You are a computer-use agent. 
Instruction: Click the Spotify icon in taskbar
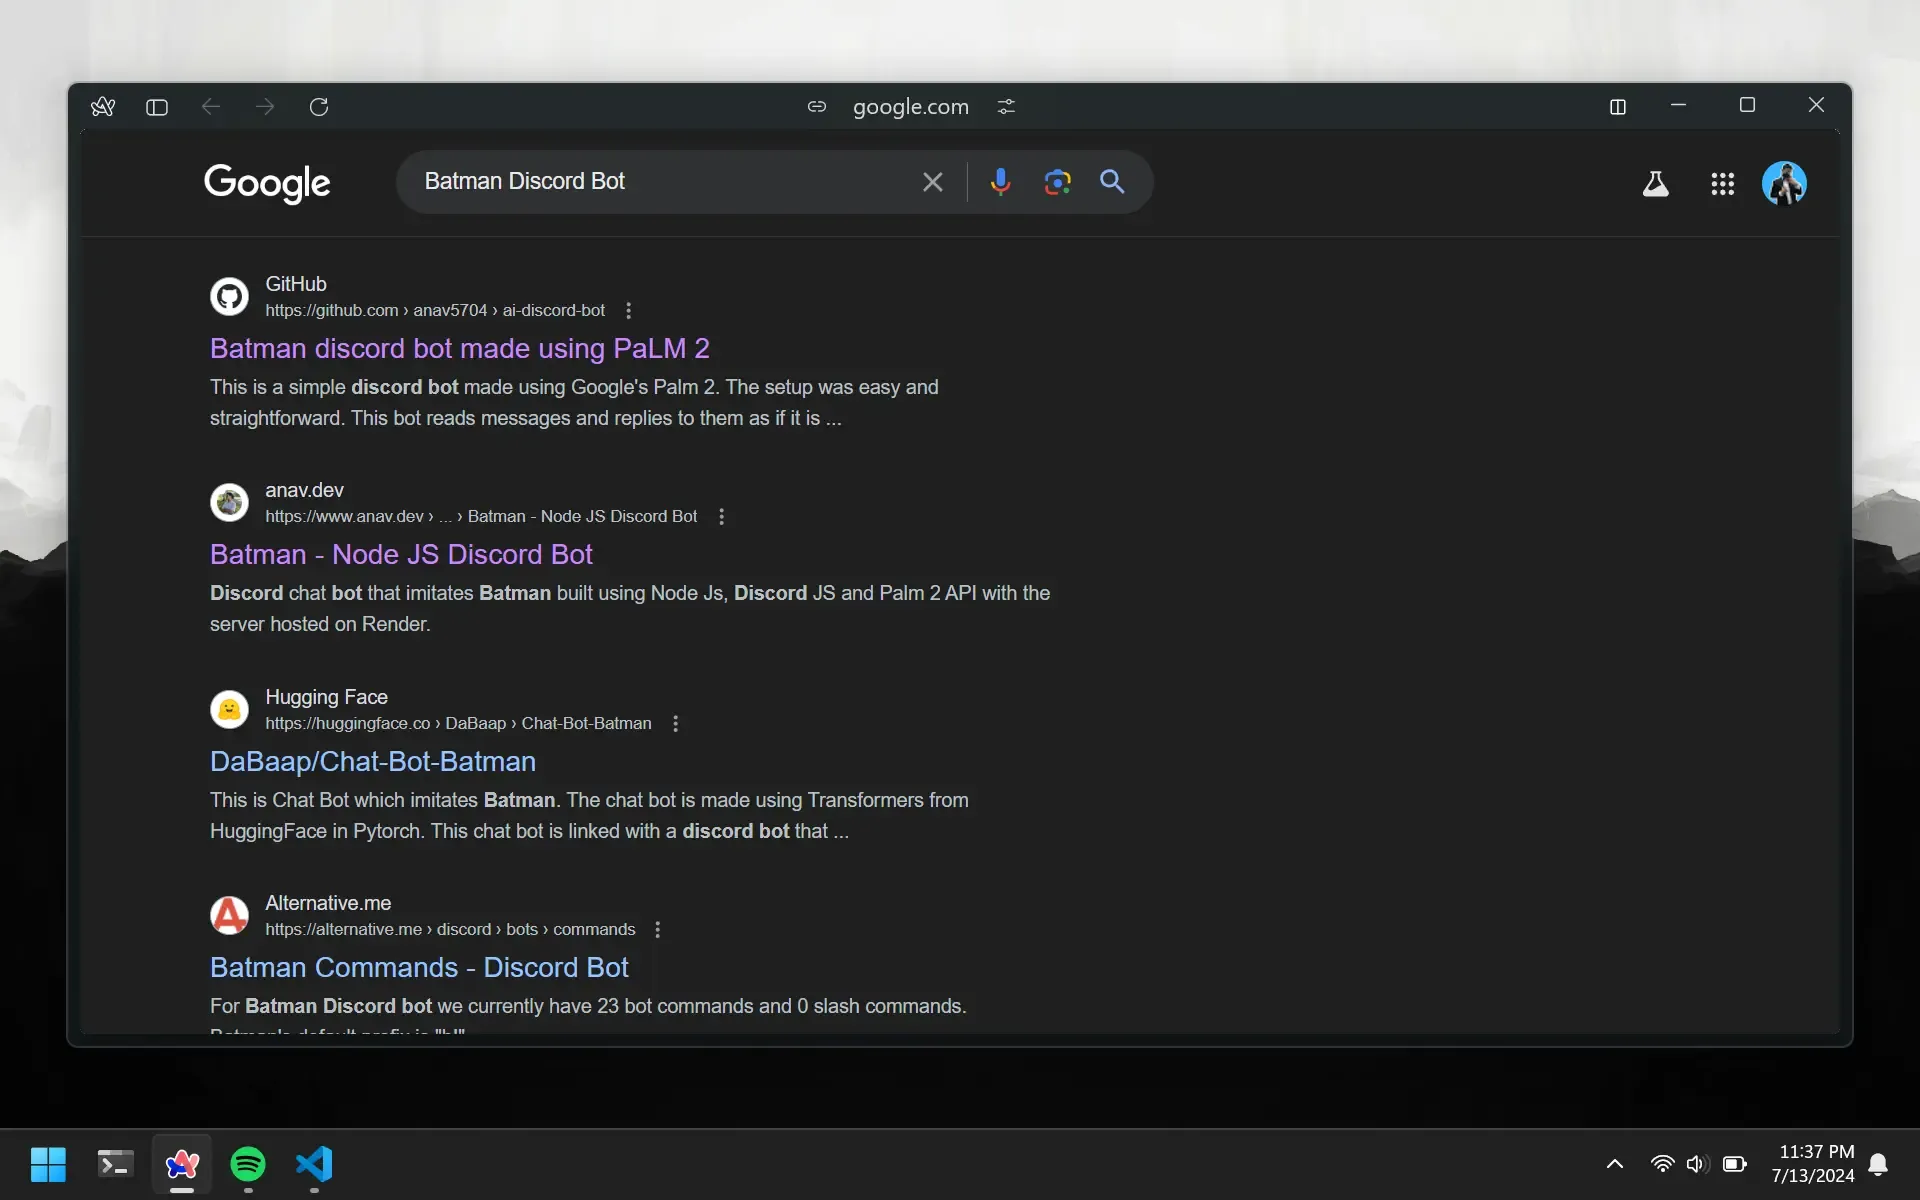pyautogui.click(x=247, y=1164)
